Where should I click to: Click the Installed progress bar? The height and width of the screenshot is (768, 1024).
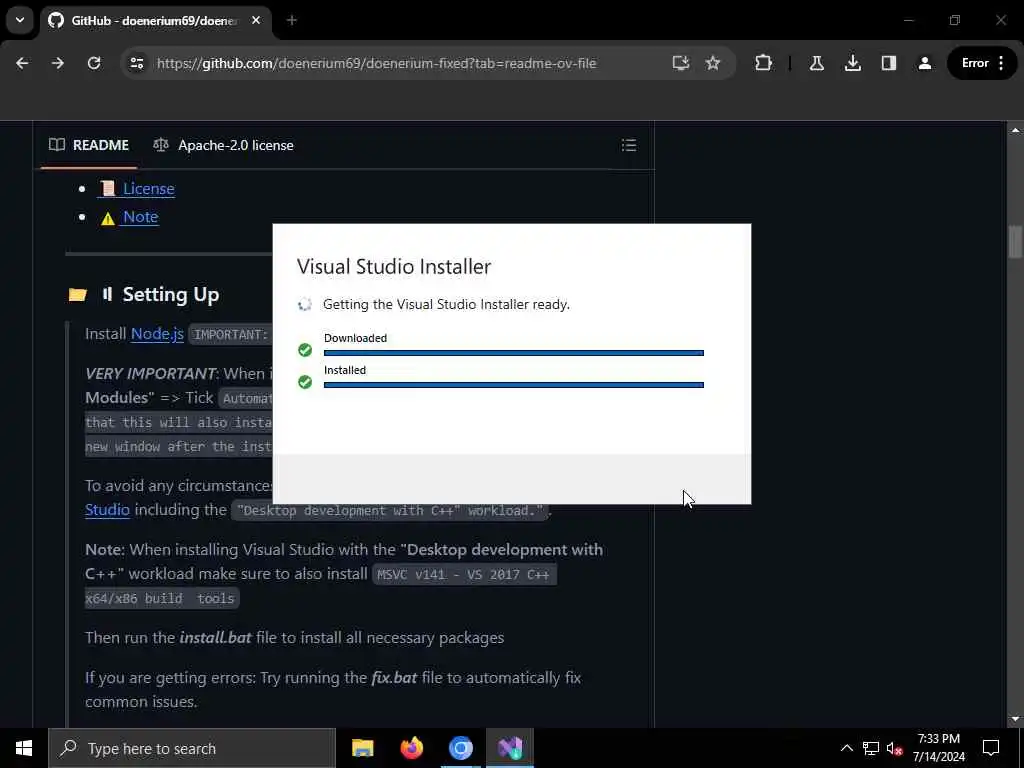[514, 385]
